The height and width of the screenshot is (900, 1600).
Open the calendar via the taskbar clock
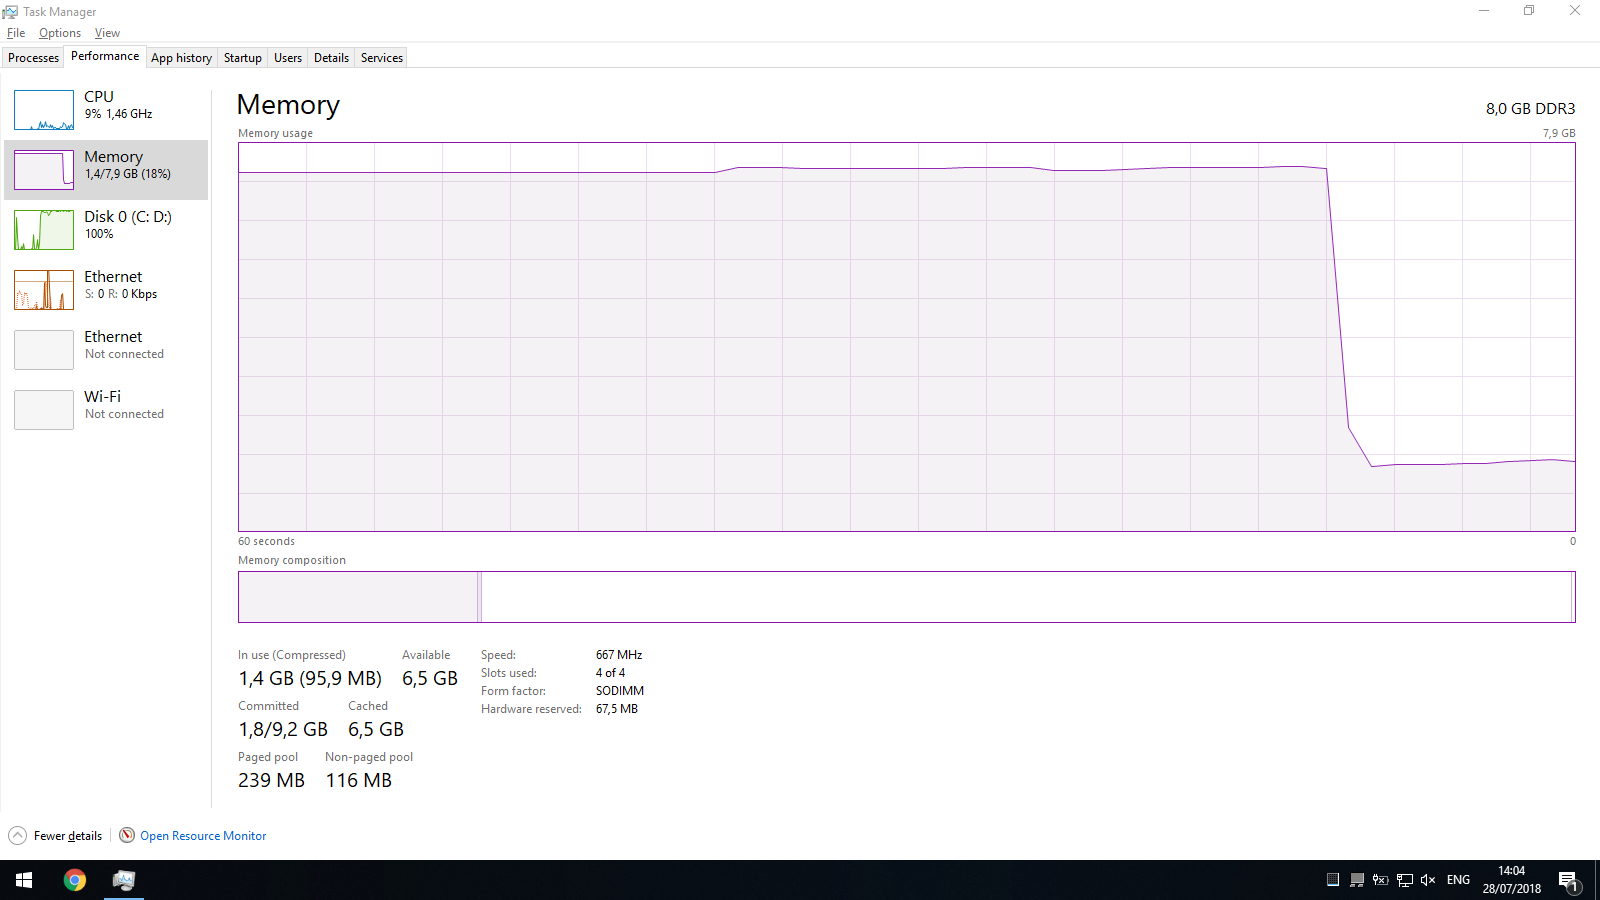(1511, 880)
